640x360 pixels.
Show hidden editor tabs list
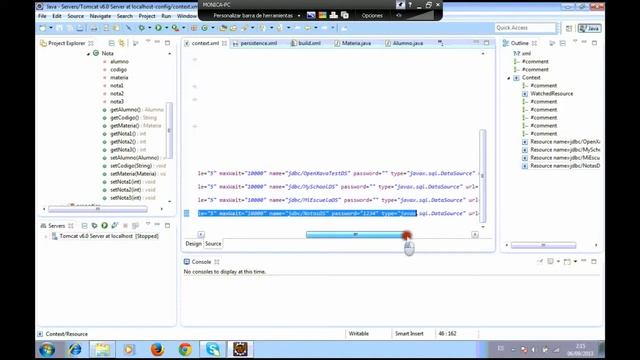pos(441,43)
